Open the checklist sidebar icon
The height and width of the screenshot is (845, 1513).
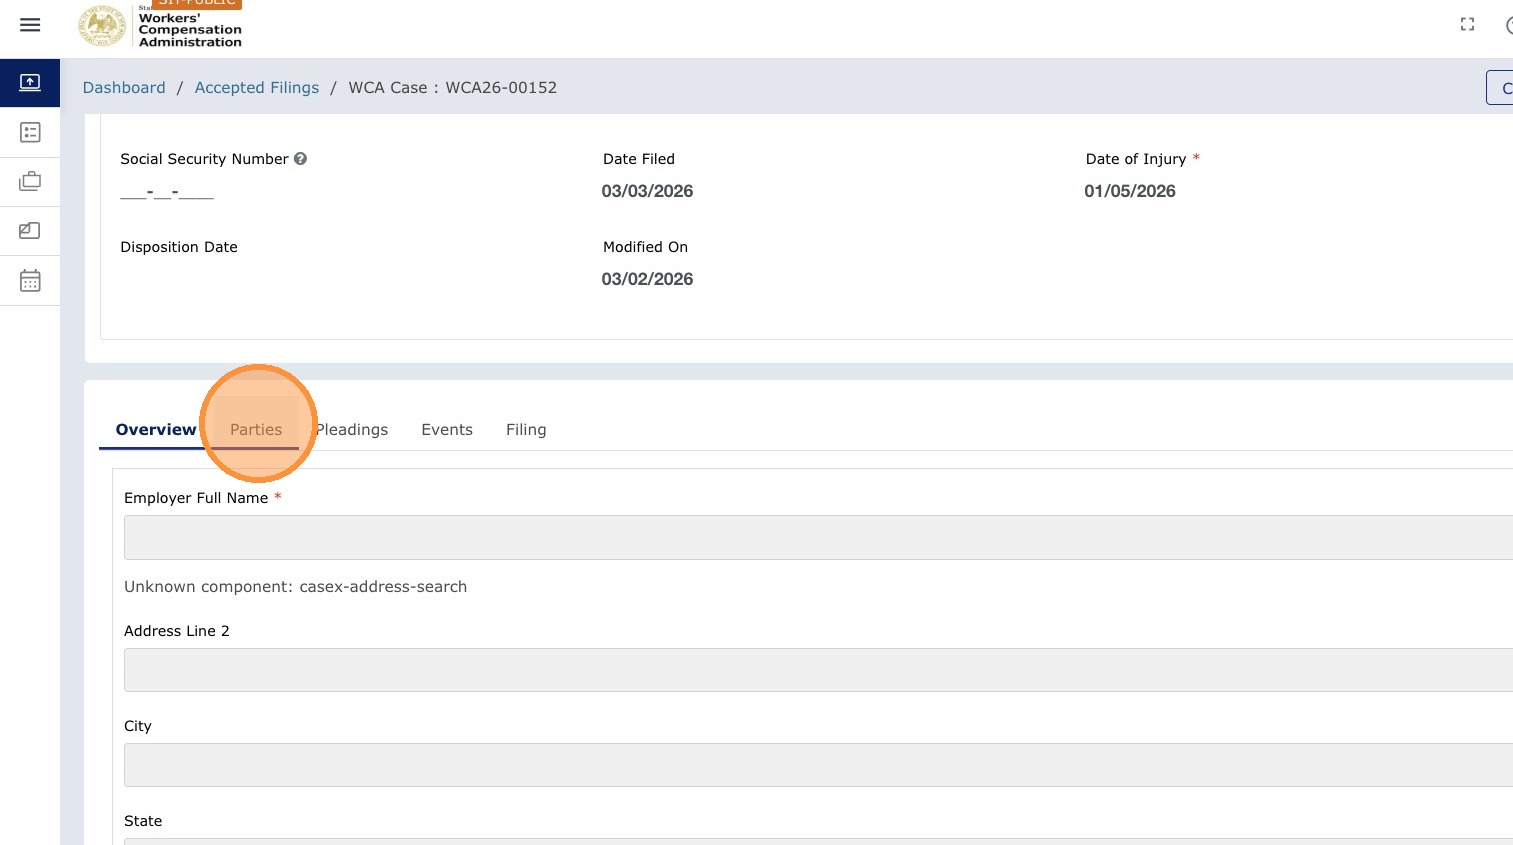(30, 132)
